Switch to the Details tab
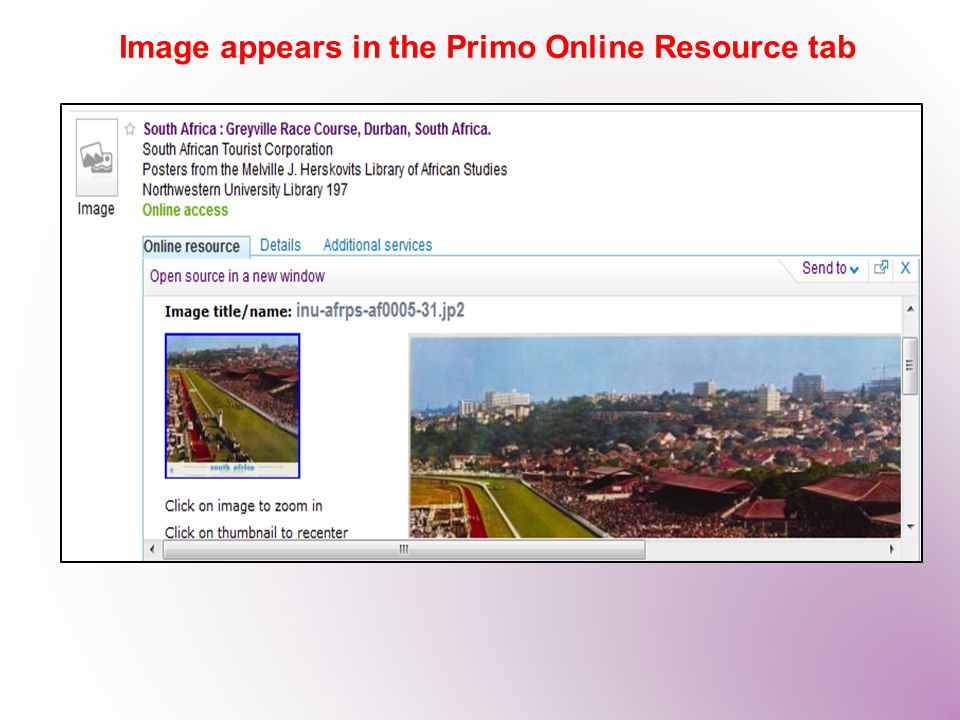This screenshot has width=960, height=720. [x=280, y=245]
